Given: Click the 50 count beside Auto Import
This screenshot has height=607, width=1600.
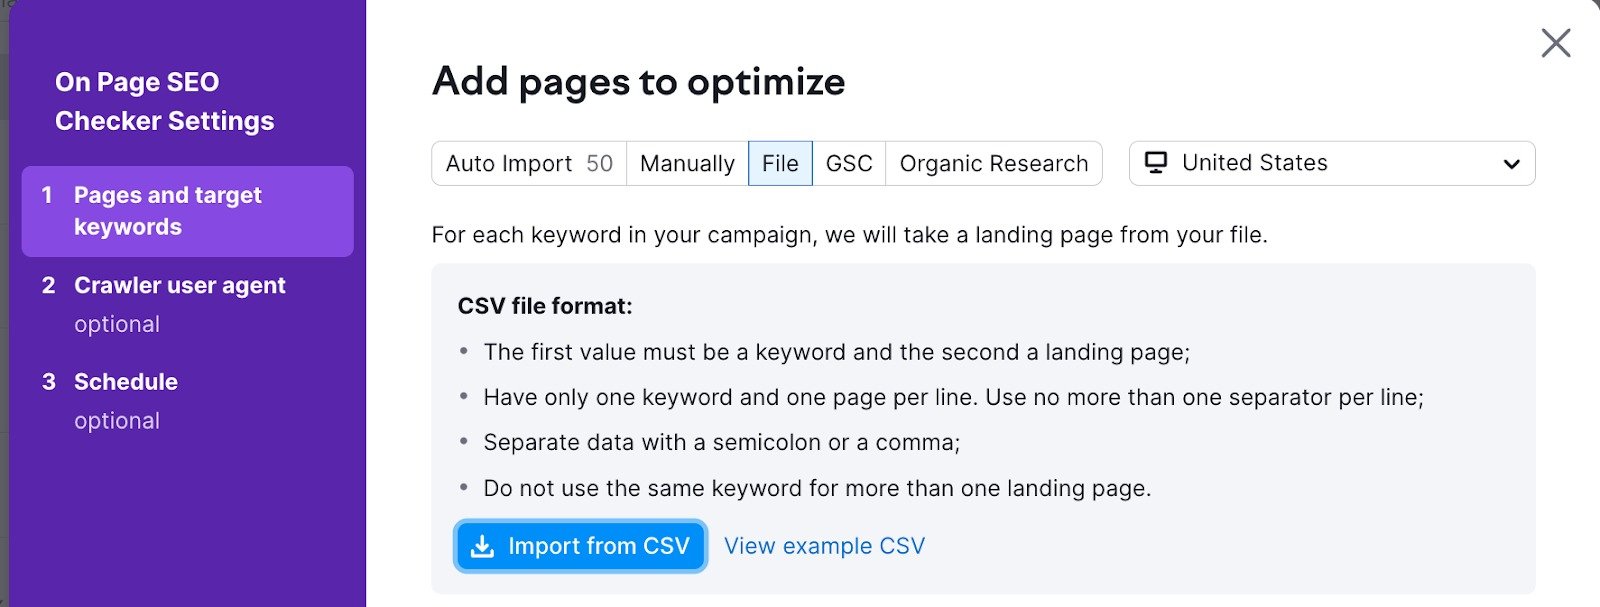Looking at the screenshot, I should pyautogui.click(x=601, y=163).
